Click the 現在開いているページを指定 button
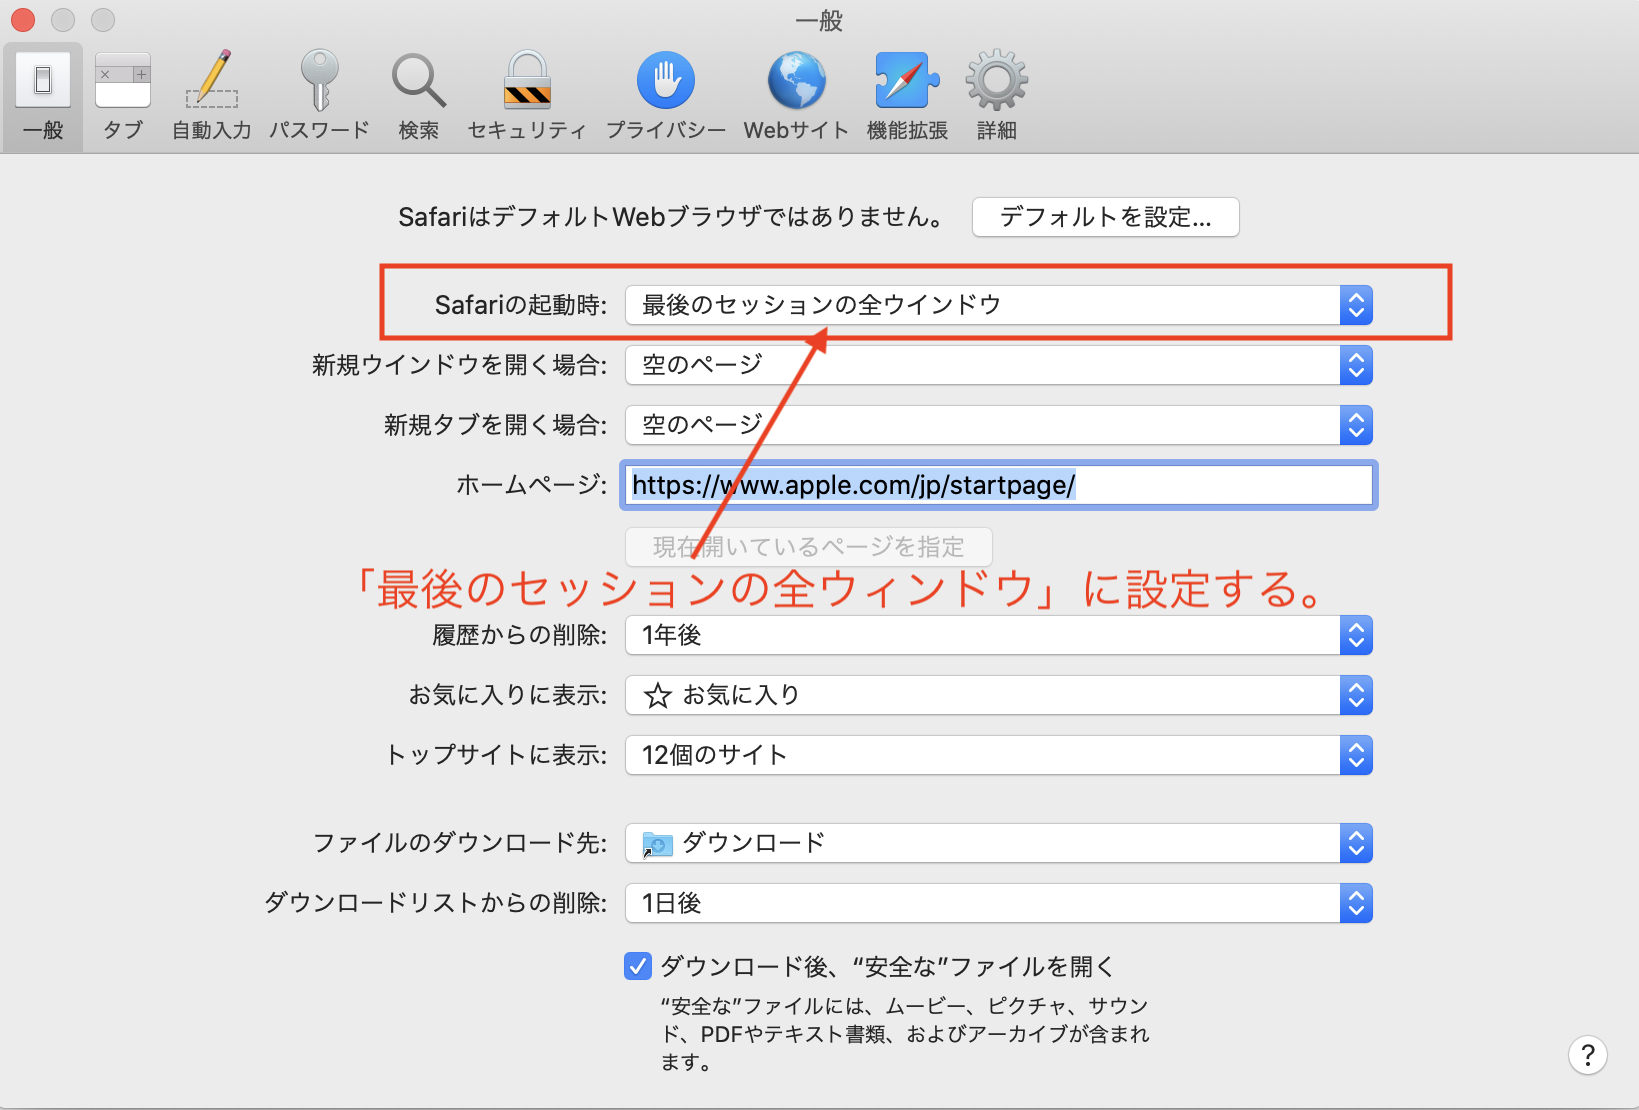This screenshot has width=1639, height=1110. click(809, 547)
